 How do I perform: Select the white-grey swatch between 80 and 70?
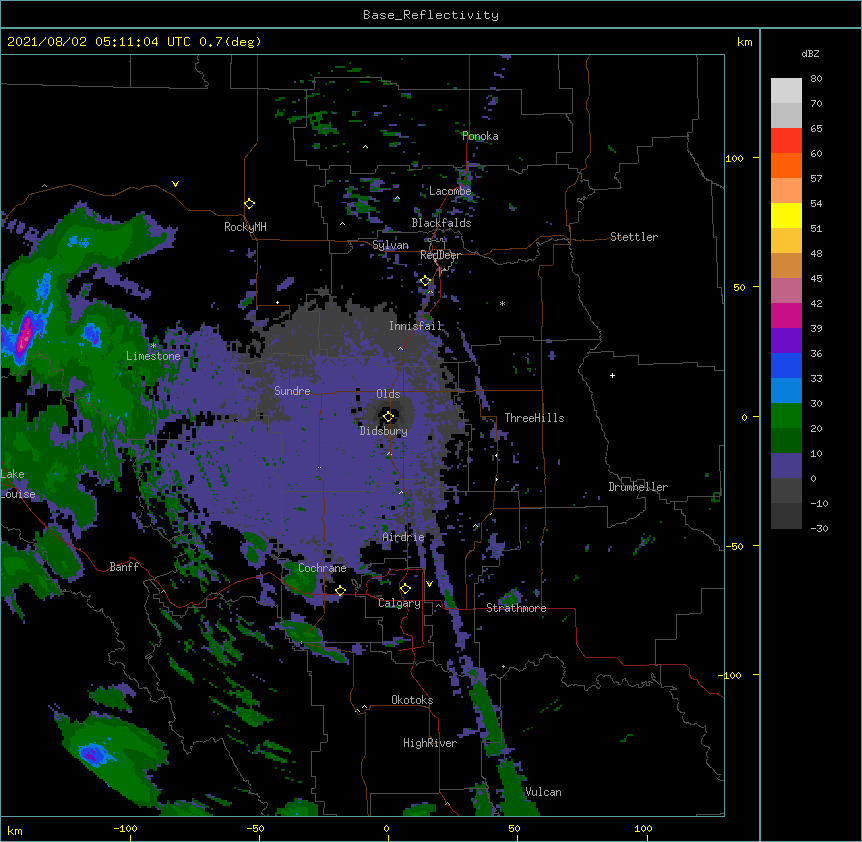tap(786, 91)
